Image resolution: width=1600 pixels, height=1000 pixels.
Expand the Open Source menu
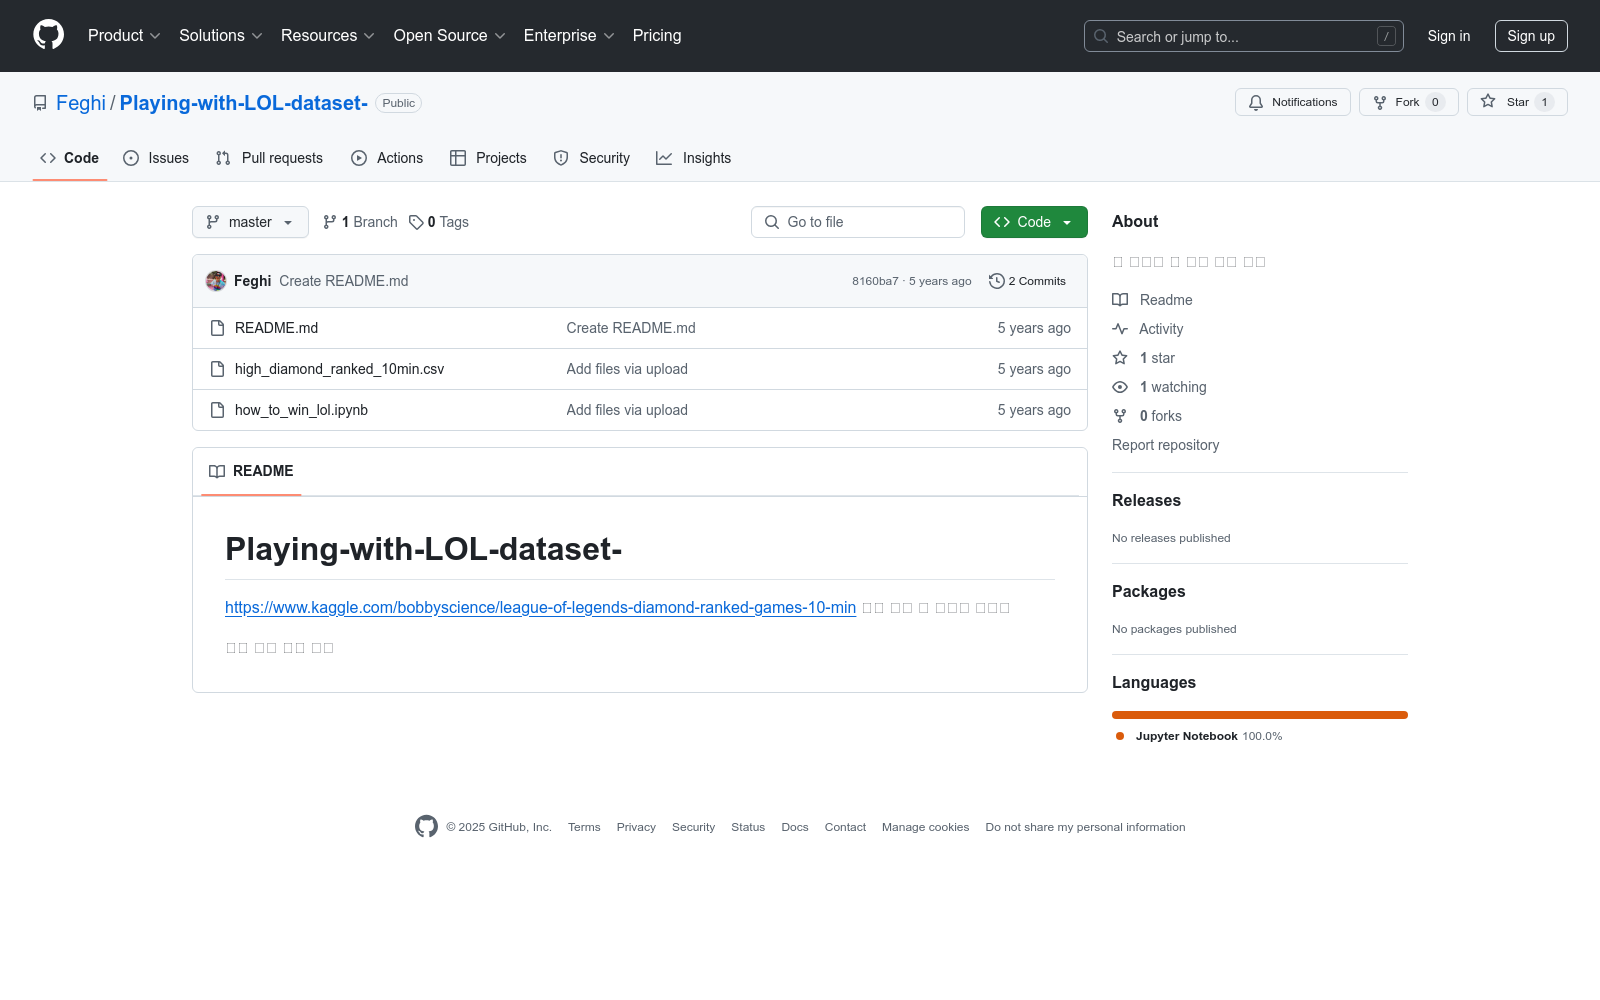450,35
